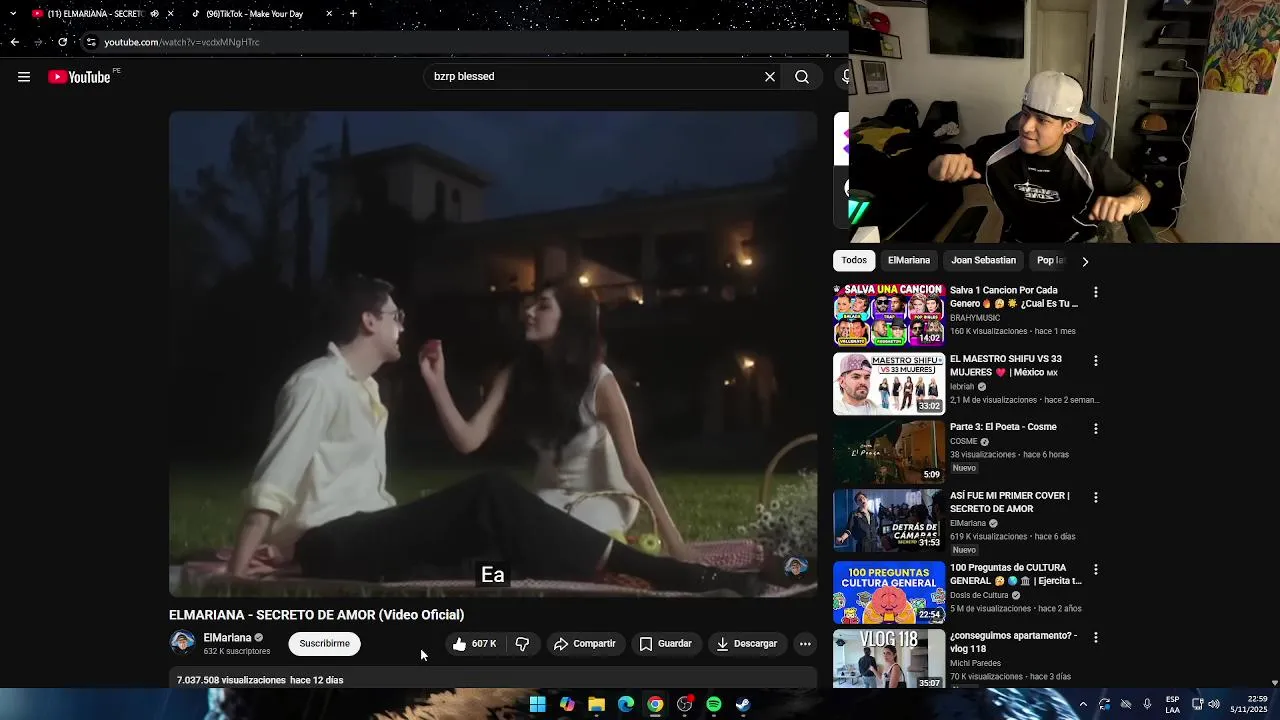Open Detrás de Cámaras thumbnail 31:53
The height and width of the screenshot is (720, 1280).
click(x=889, y=520)
